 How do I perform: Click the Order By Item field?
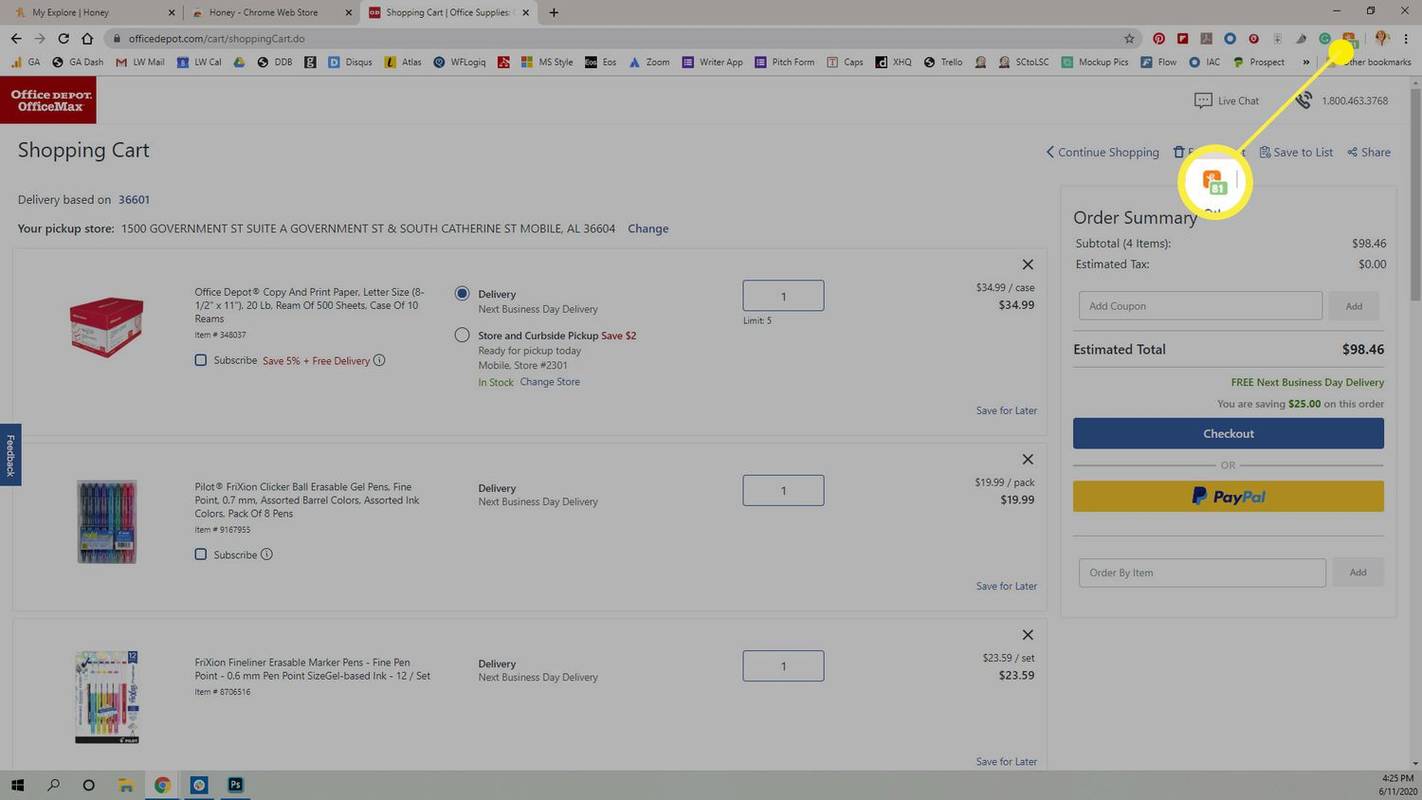coord(1202,573)
